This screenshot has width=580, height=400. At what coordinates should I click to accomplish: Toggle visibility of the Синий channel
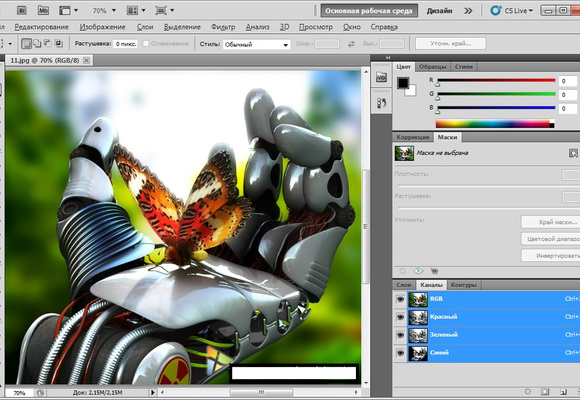click(400, 353)
